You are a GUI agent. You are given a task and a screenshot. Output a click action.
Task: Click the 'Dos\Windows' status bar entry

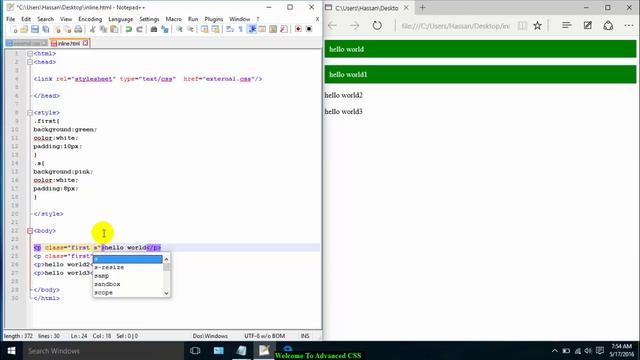point(210,336)
